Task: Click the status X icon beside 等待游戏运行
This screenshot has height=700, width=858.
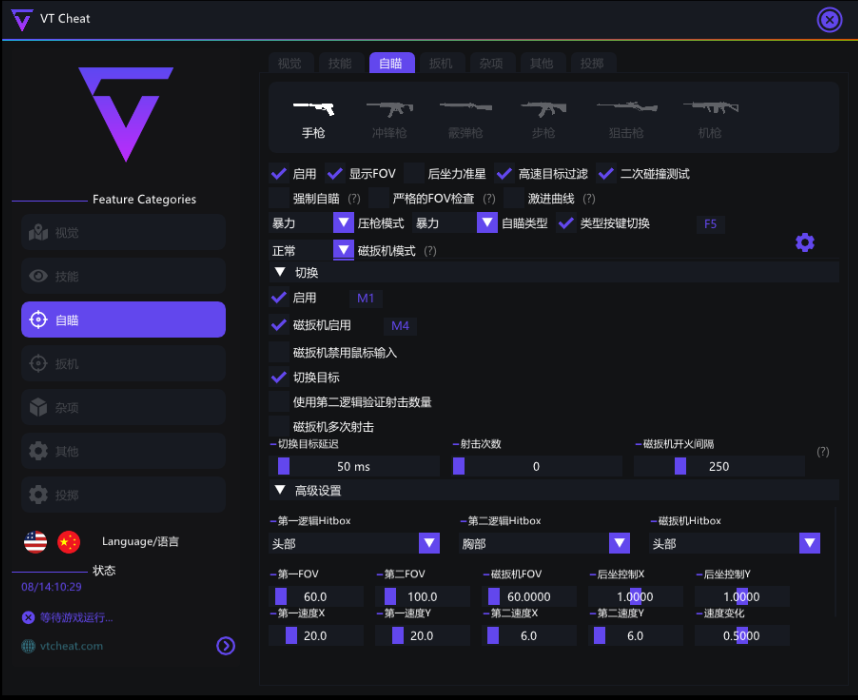Action: click(x=28, y=617)
